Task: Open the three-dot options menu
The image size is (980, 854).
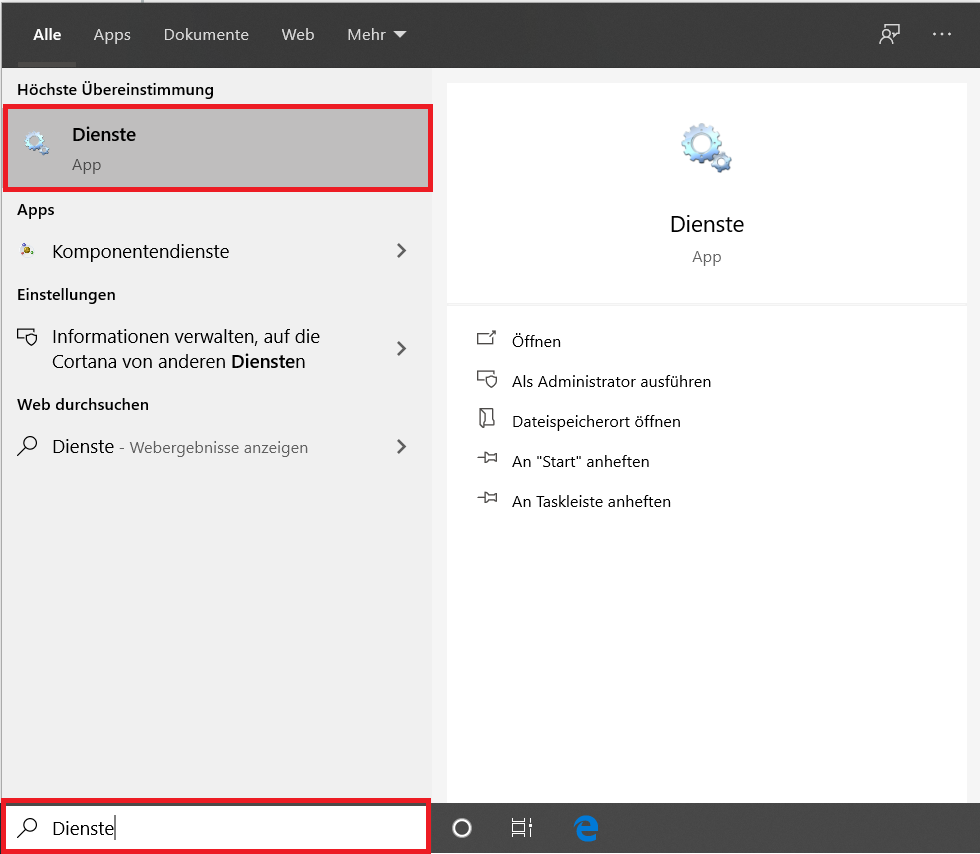Action: pos(942,34)
